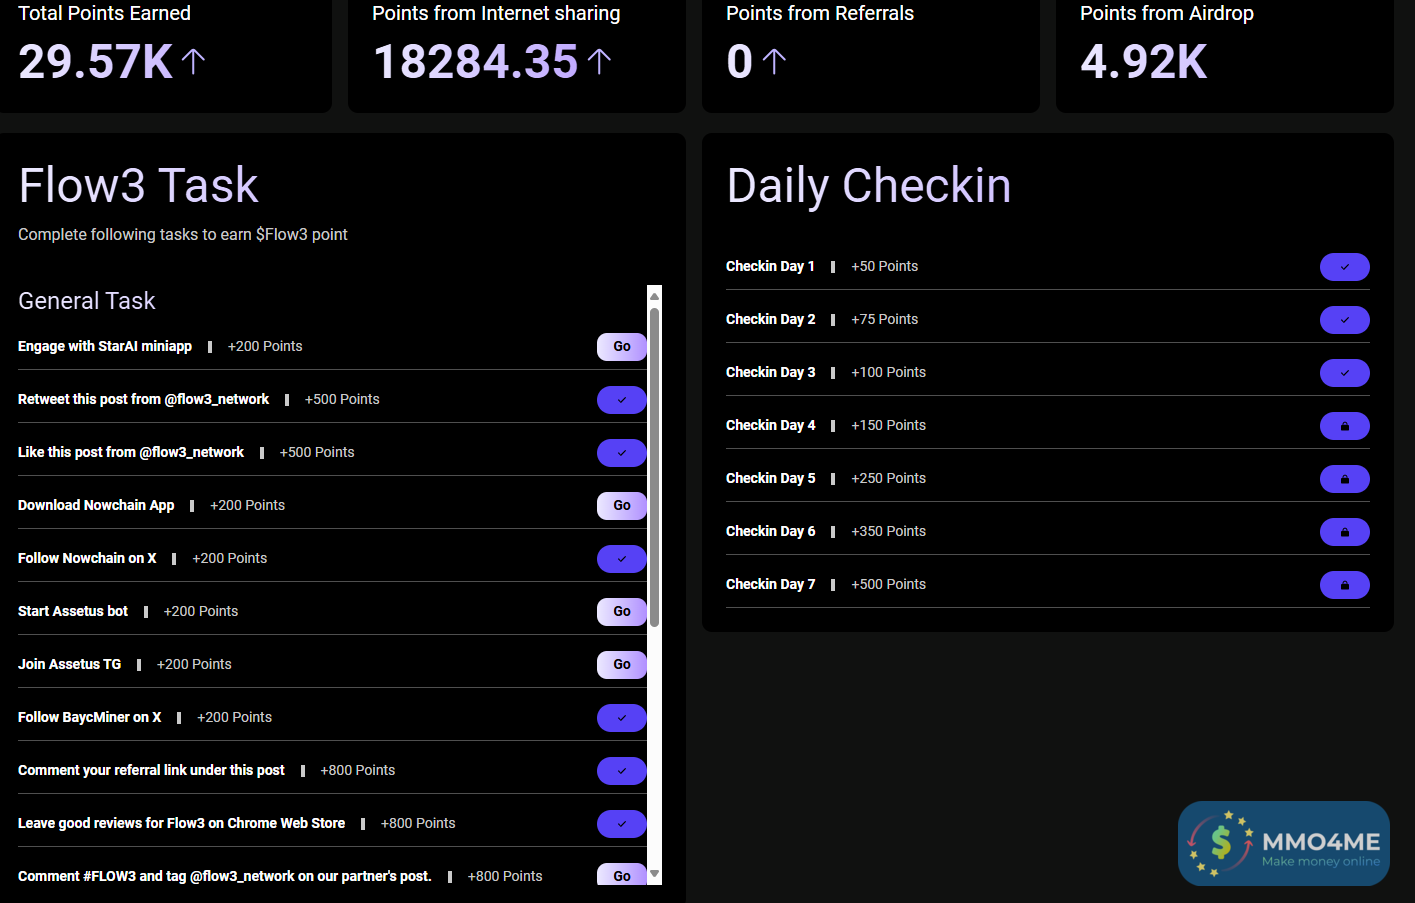Click the 'Follow Nowchain on X' task name
1415x903 pixels.
pos(87,558)
